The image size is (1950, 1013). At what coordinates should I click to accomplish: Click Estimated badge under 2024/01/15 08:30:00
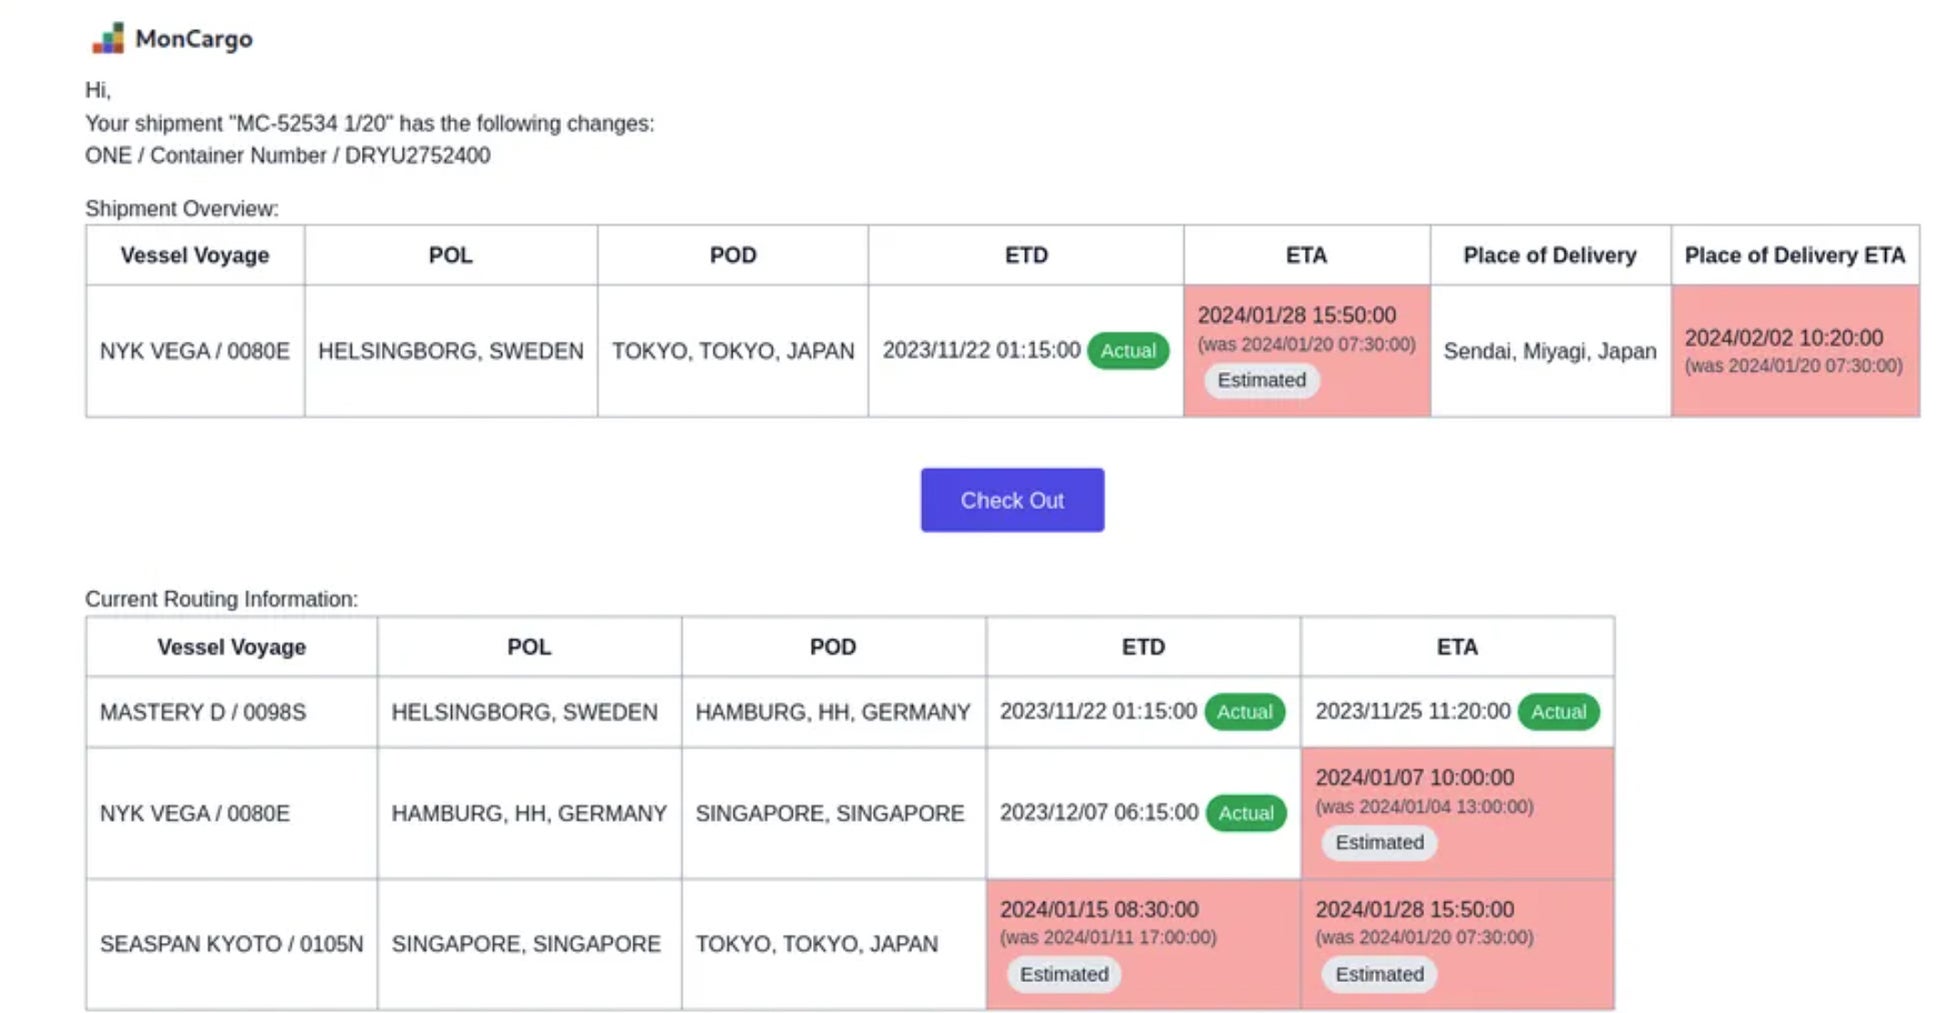[x=1063, y=974]
